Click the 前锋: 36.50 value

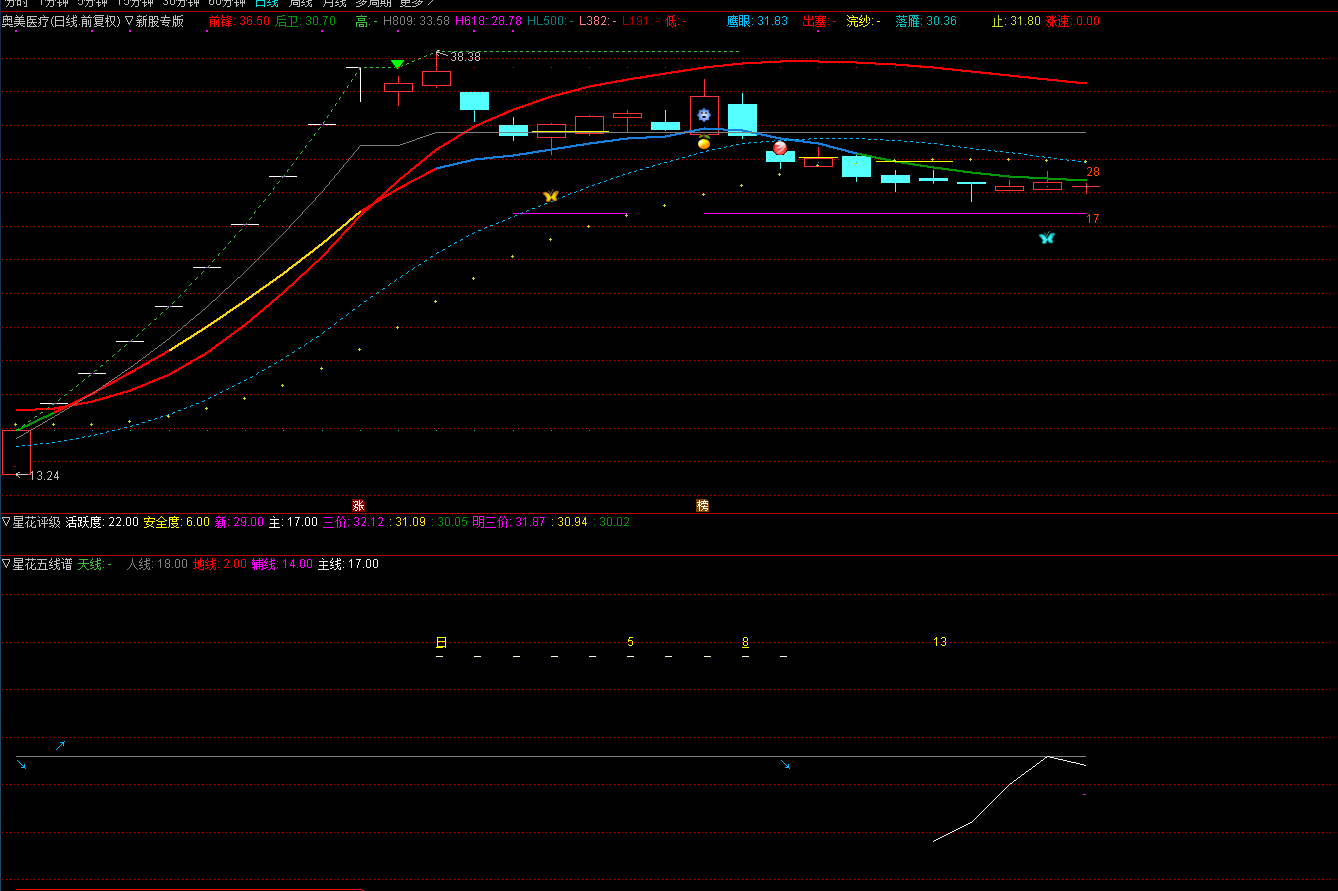pyautogui.click(x=239, y=21)
